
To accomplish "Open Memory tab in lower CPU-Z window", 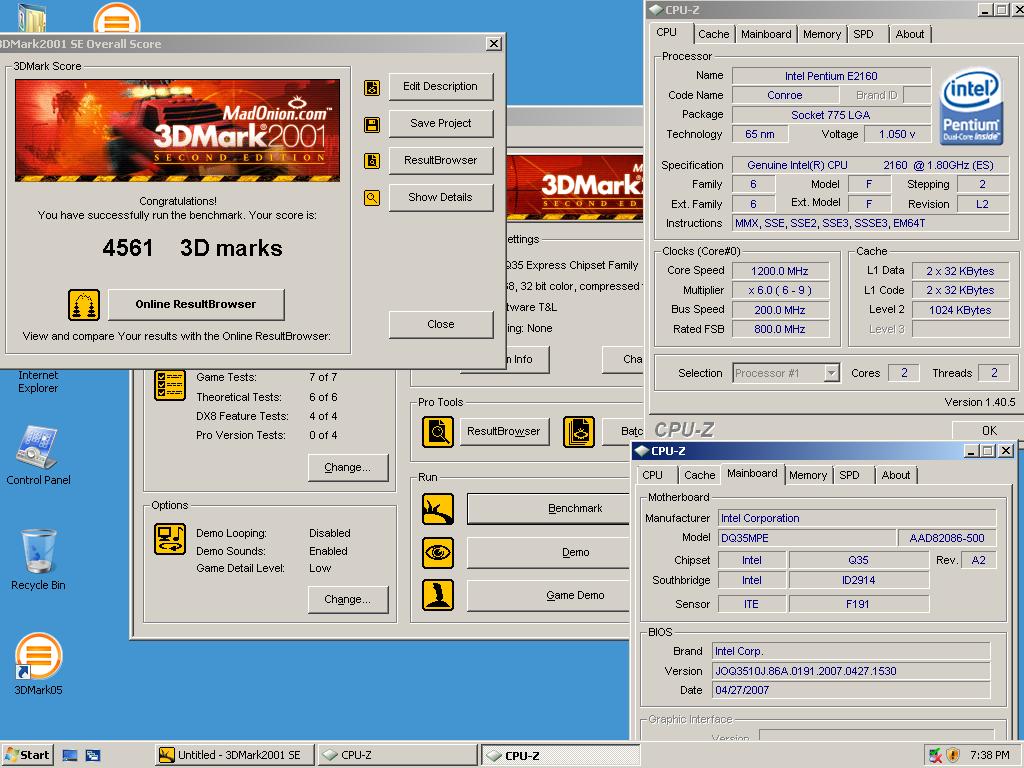I will tap(808, 475).
